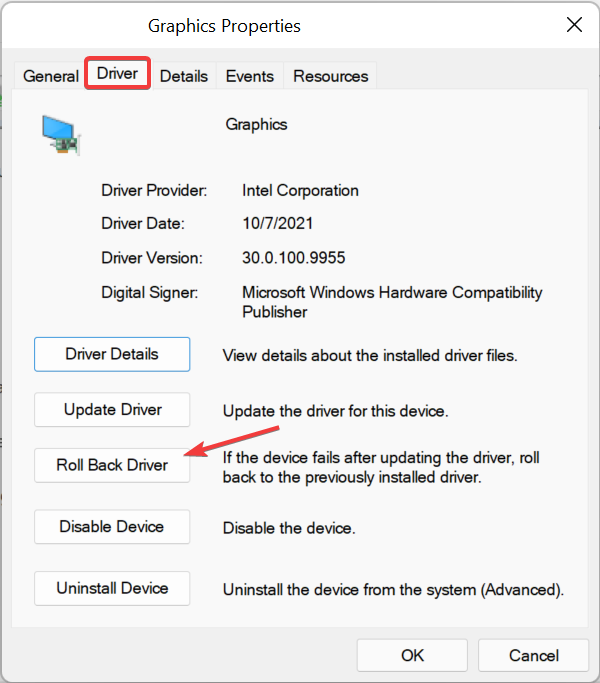Image resolution: width=600 pixels, height=683 pixels.
Task: Click the Intel Corporation provider value
Action: tap(300, 191)
